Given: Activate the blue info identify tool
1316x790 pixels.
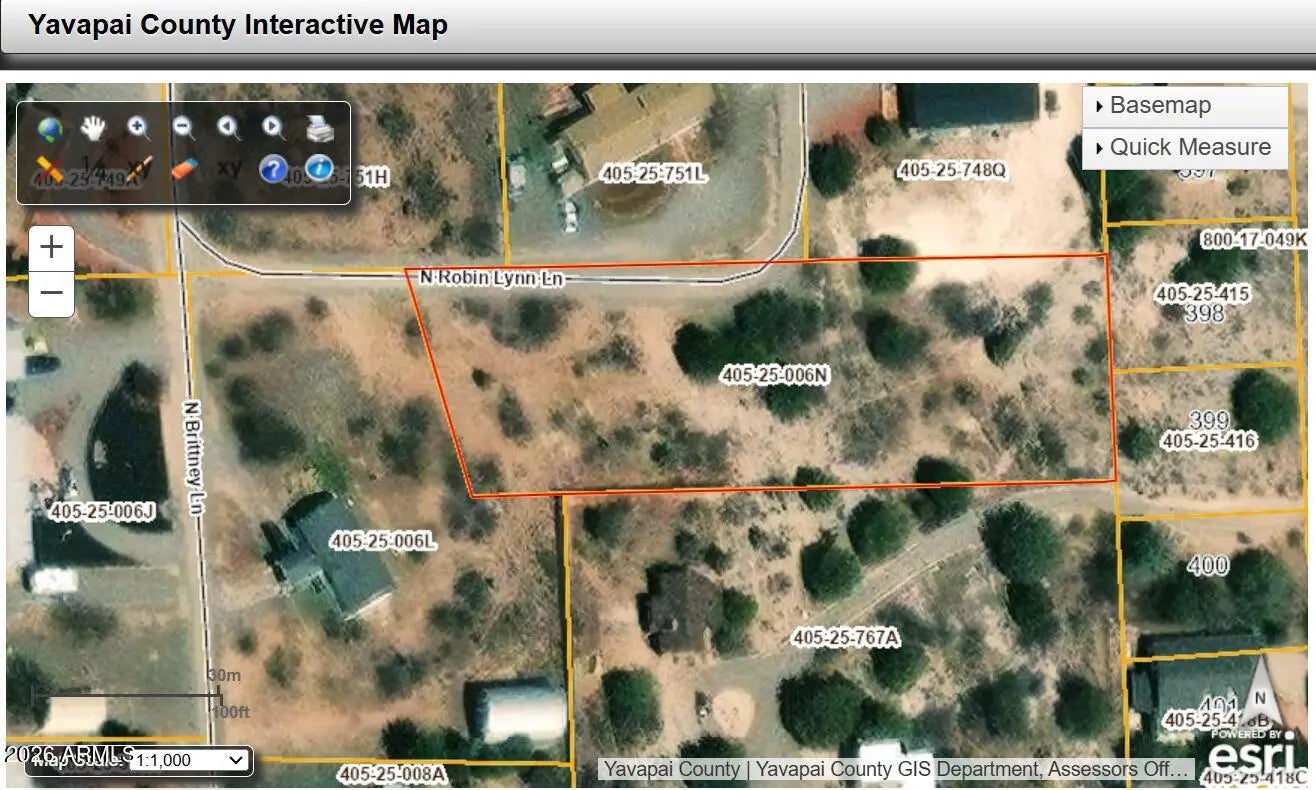Looking at the screenshot, I should coord(319,168).
